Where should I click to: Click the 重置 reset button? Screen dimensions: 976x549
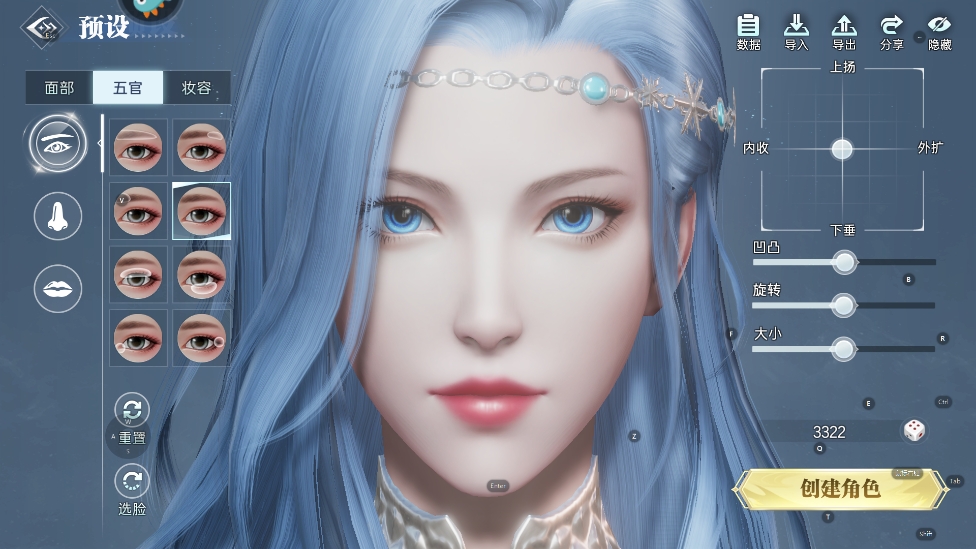coord(132,418)
